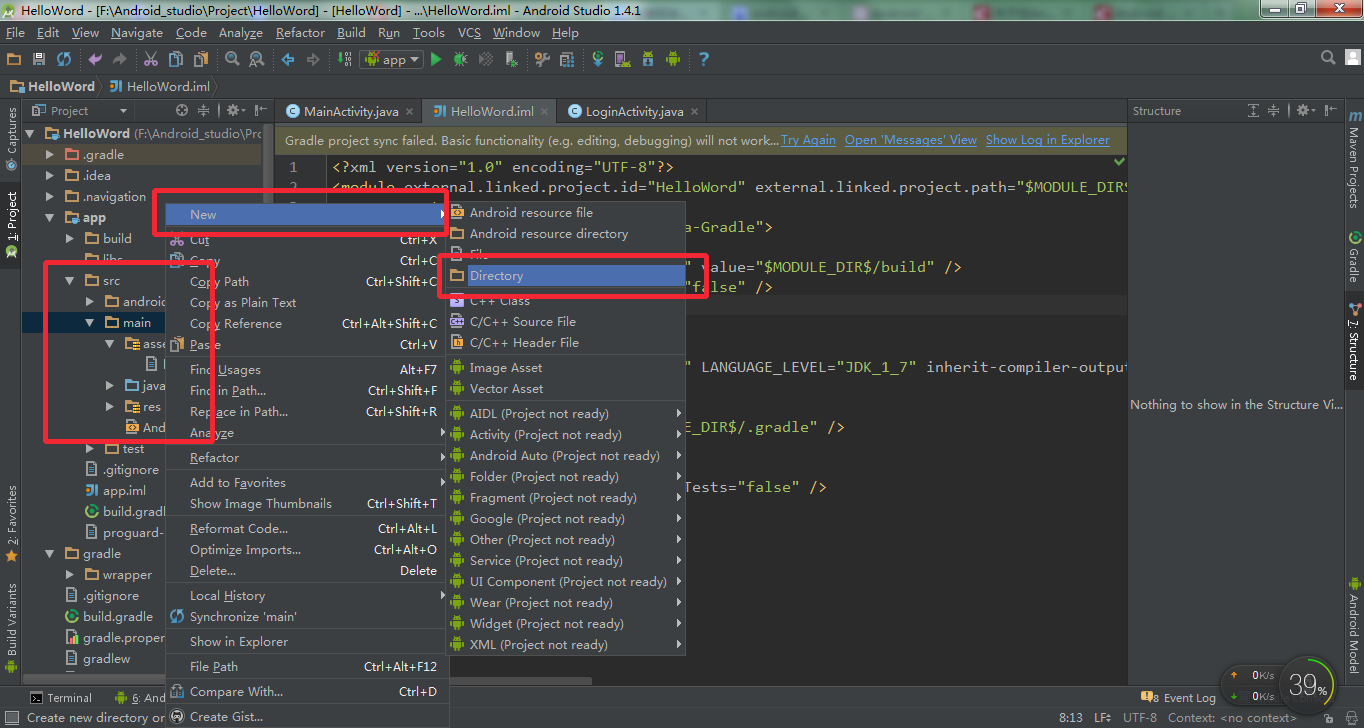Click the Find magnifier toolbar icon

(231, 59)
